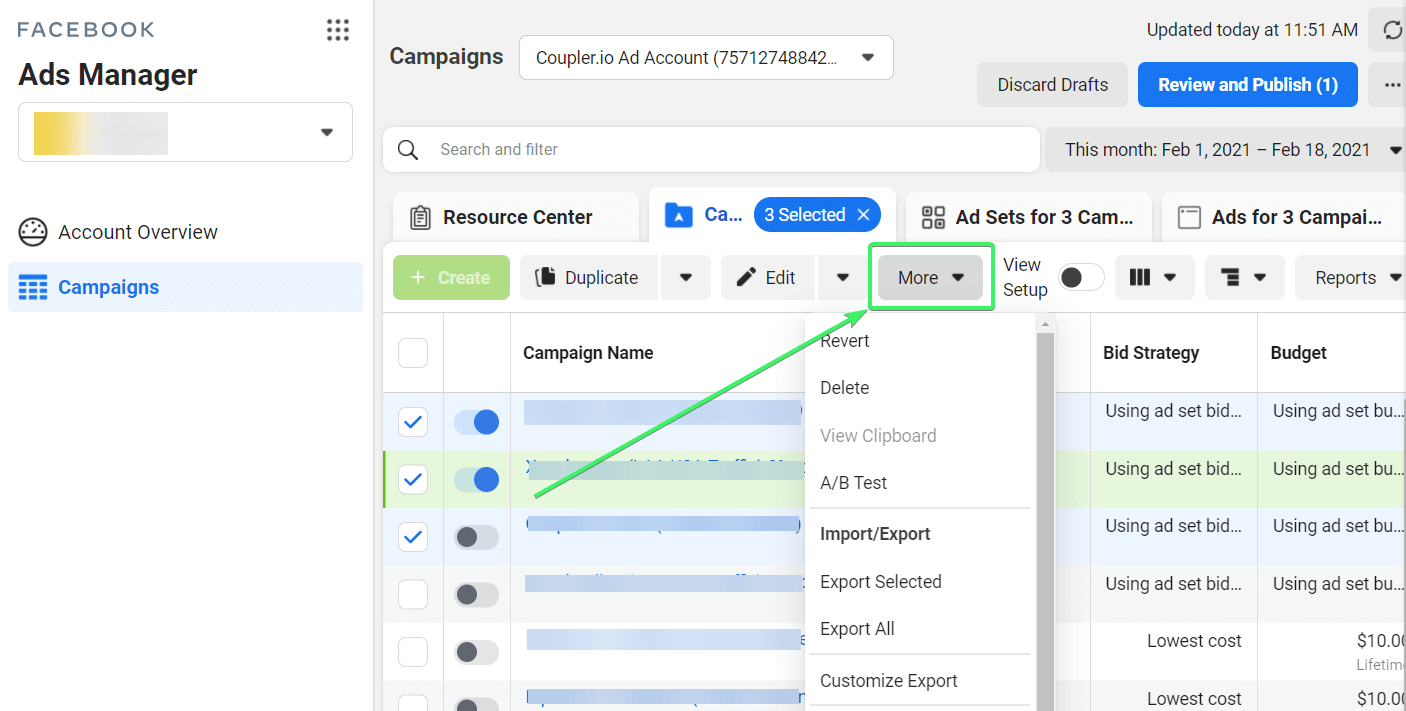
Task: Click the search magnifier icon
Action: click(x=407, y=150)
